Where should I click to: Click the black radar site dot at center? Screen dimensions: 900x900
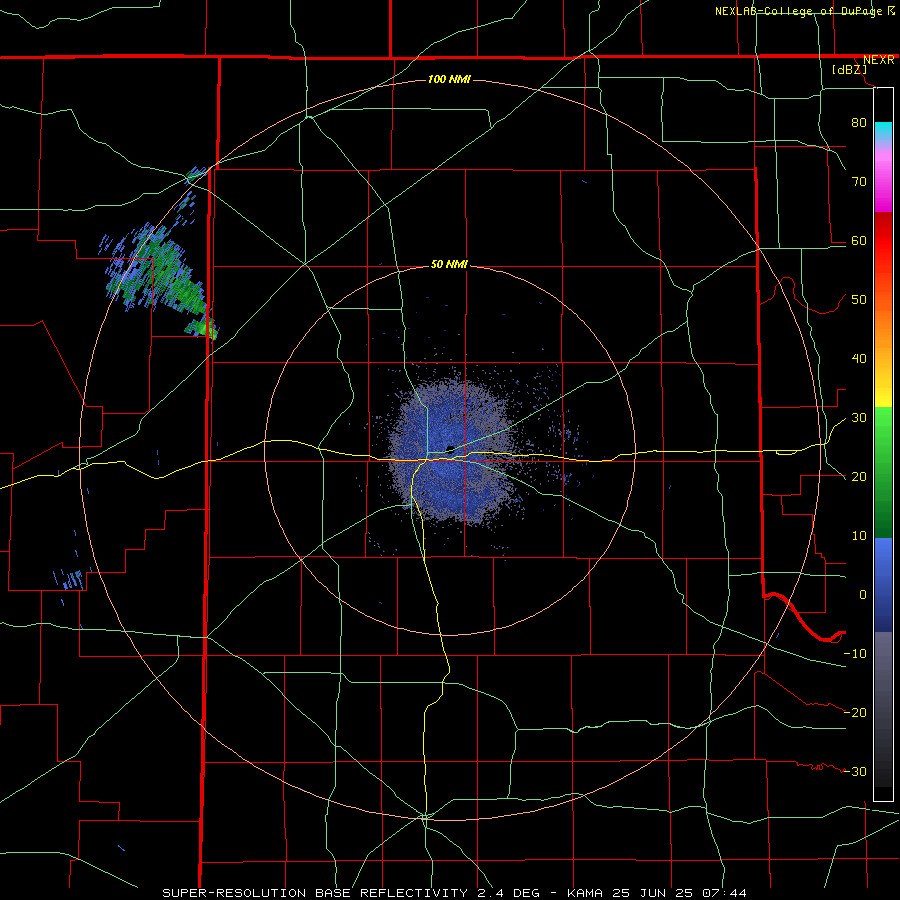tap(451, 448)
